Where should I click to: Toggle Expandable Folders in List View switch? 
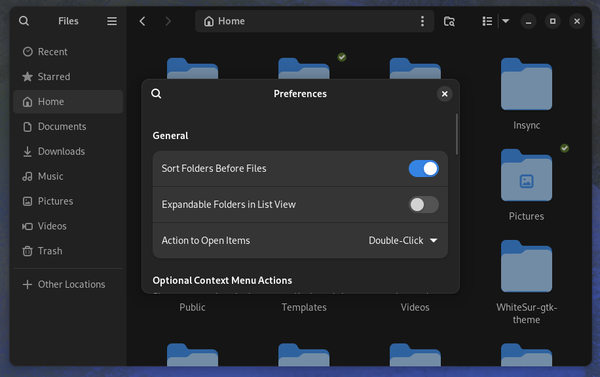pos(424,204)
